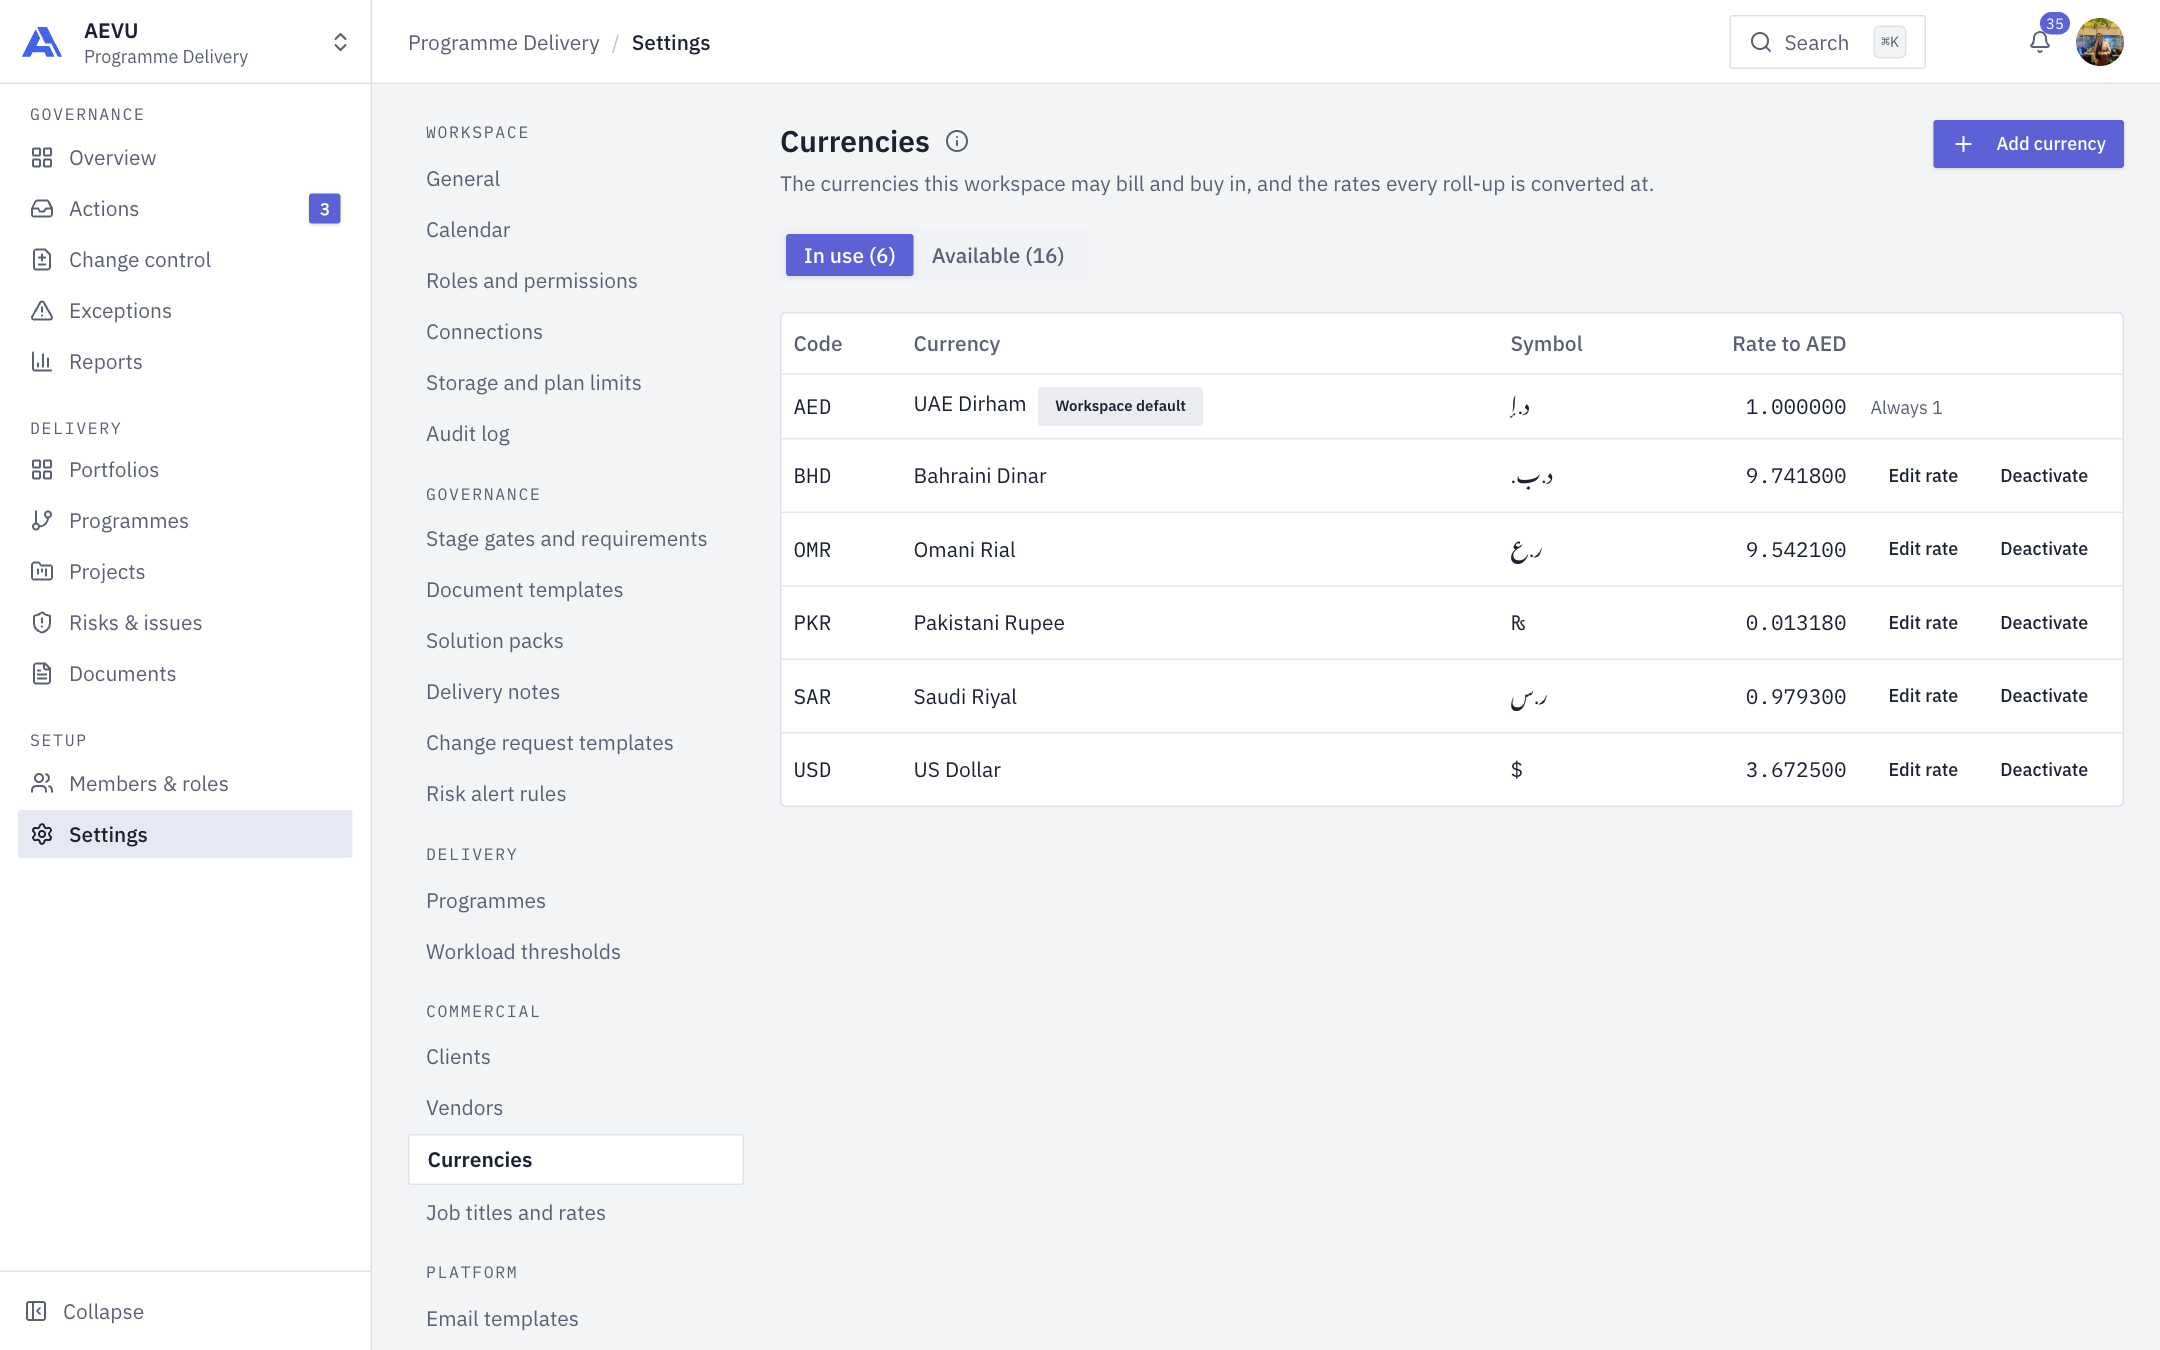Image resolution: width=2160 pixels, height=1350 pixels.
Task: Open Risks & issues in the sidebar
Action: coord(185,623)
